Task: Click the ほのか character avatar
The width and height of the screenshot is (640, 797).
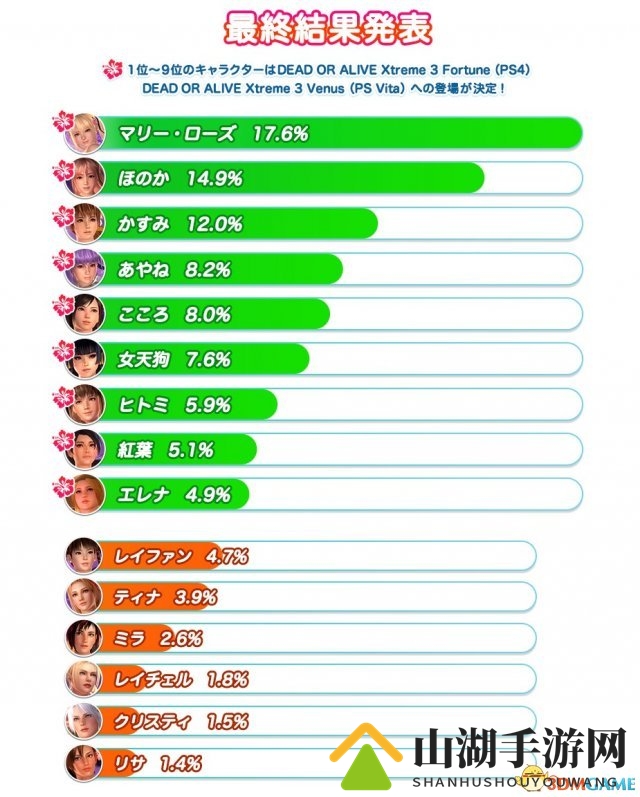Action: point(84,178)
